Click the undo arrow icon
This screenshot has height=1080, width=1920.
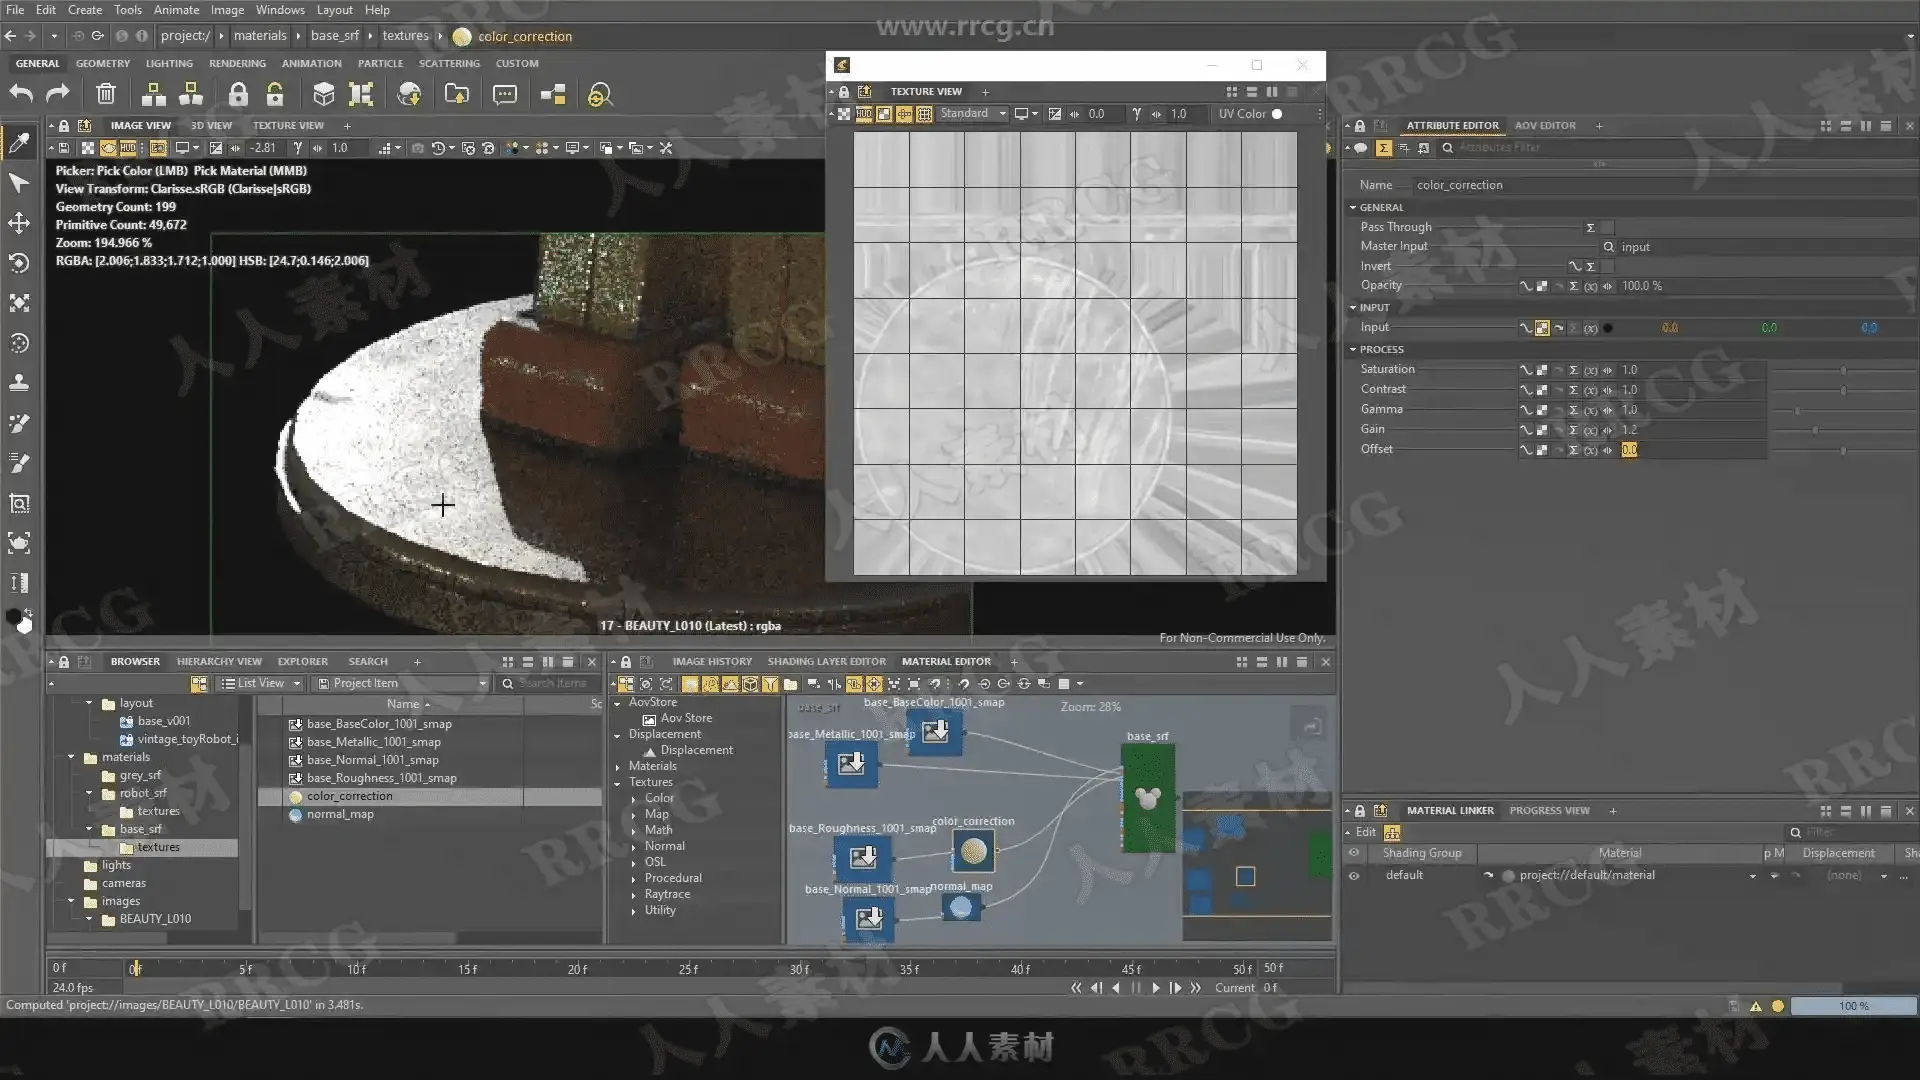point(21,94)
